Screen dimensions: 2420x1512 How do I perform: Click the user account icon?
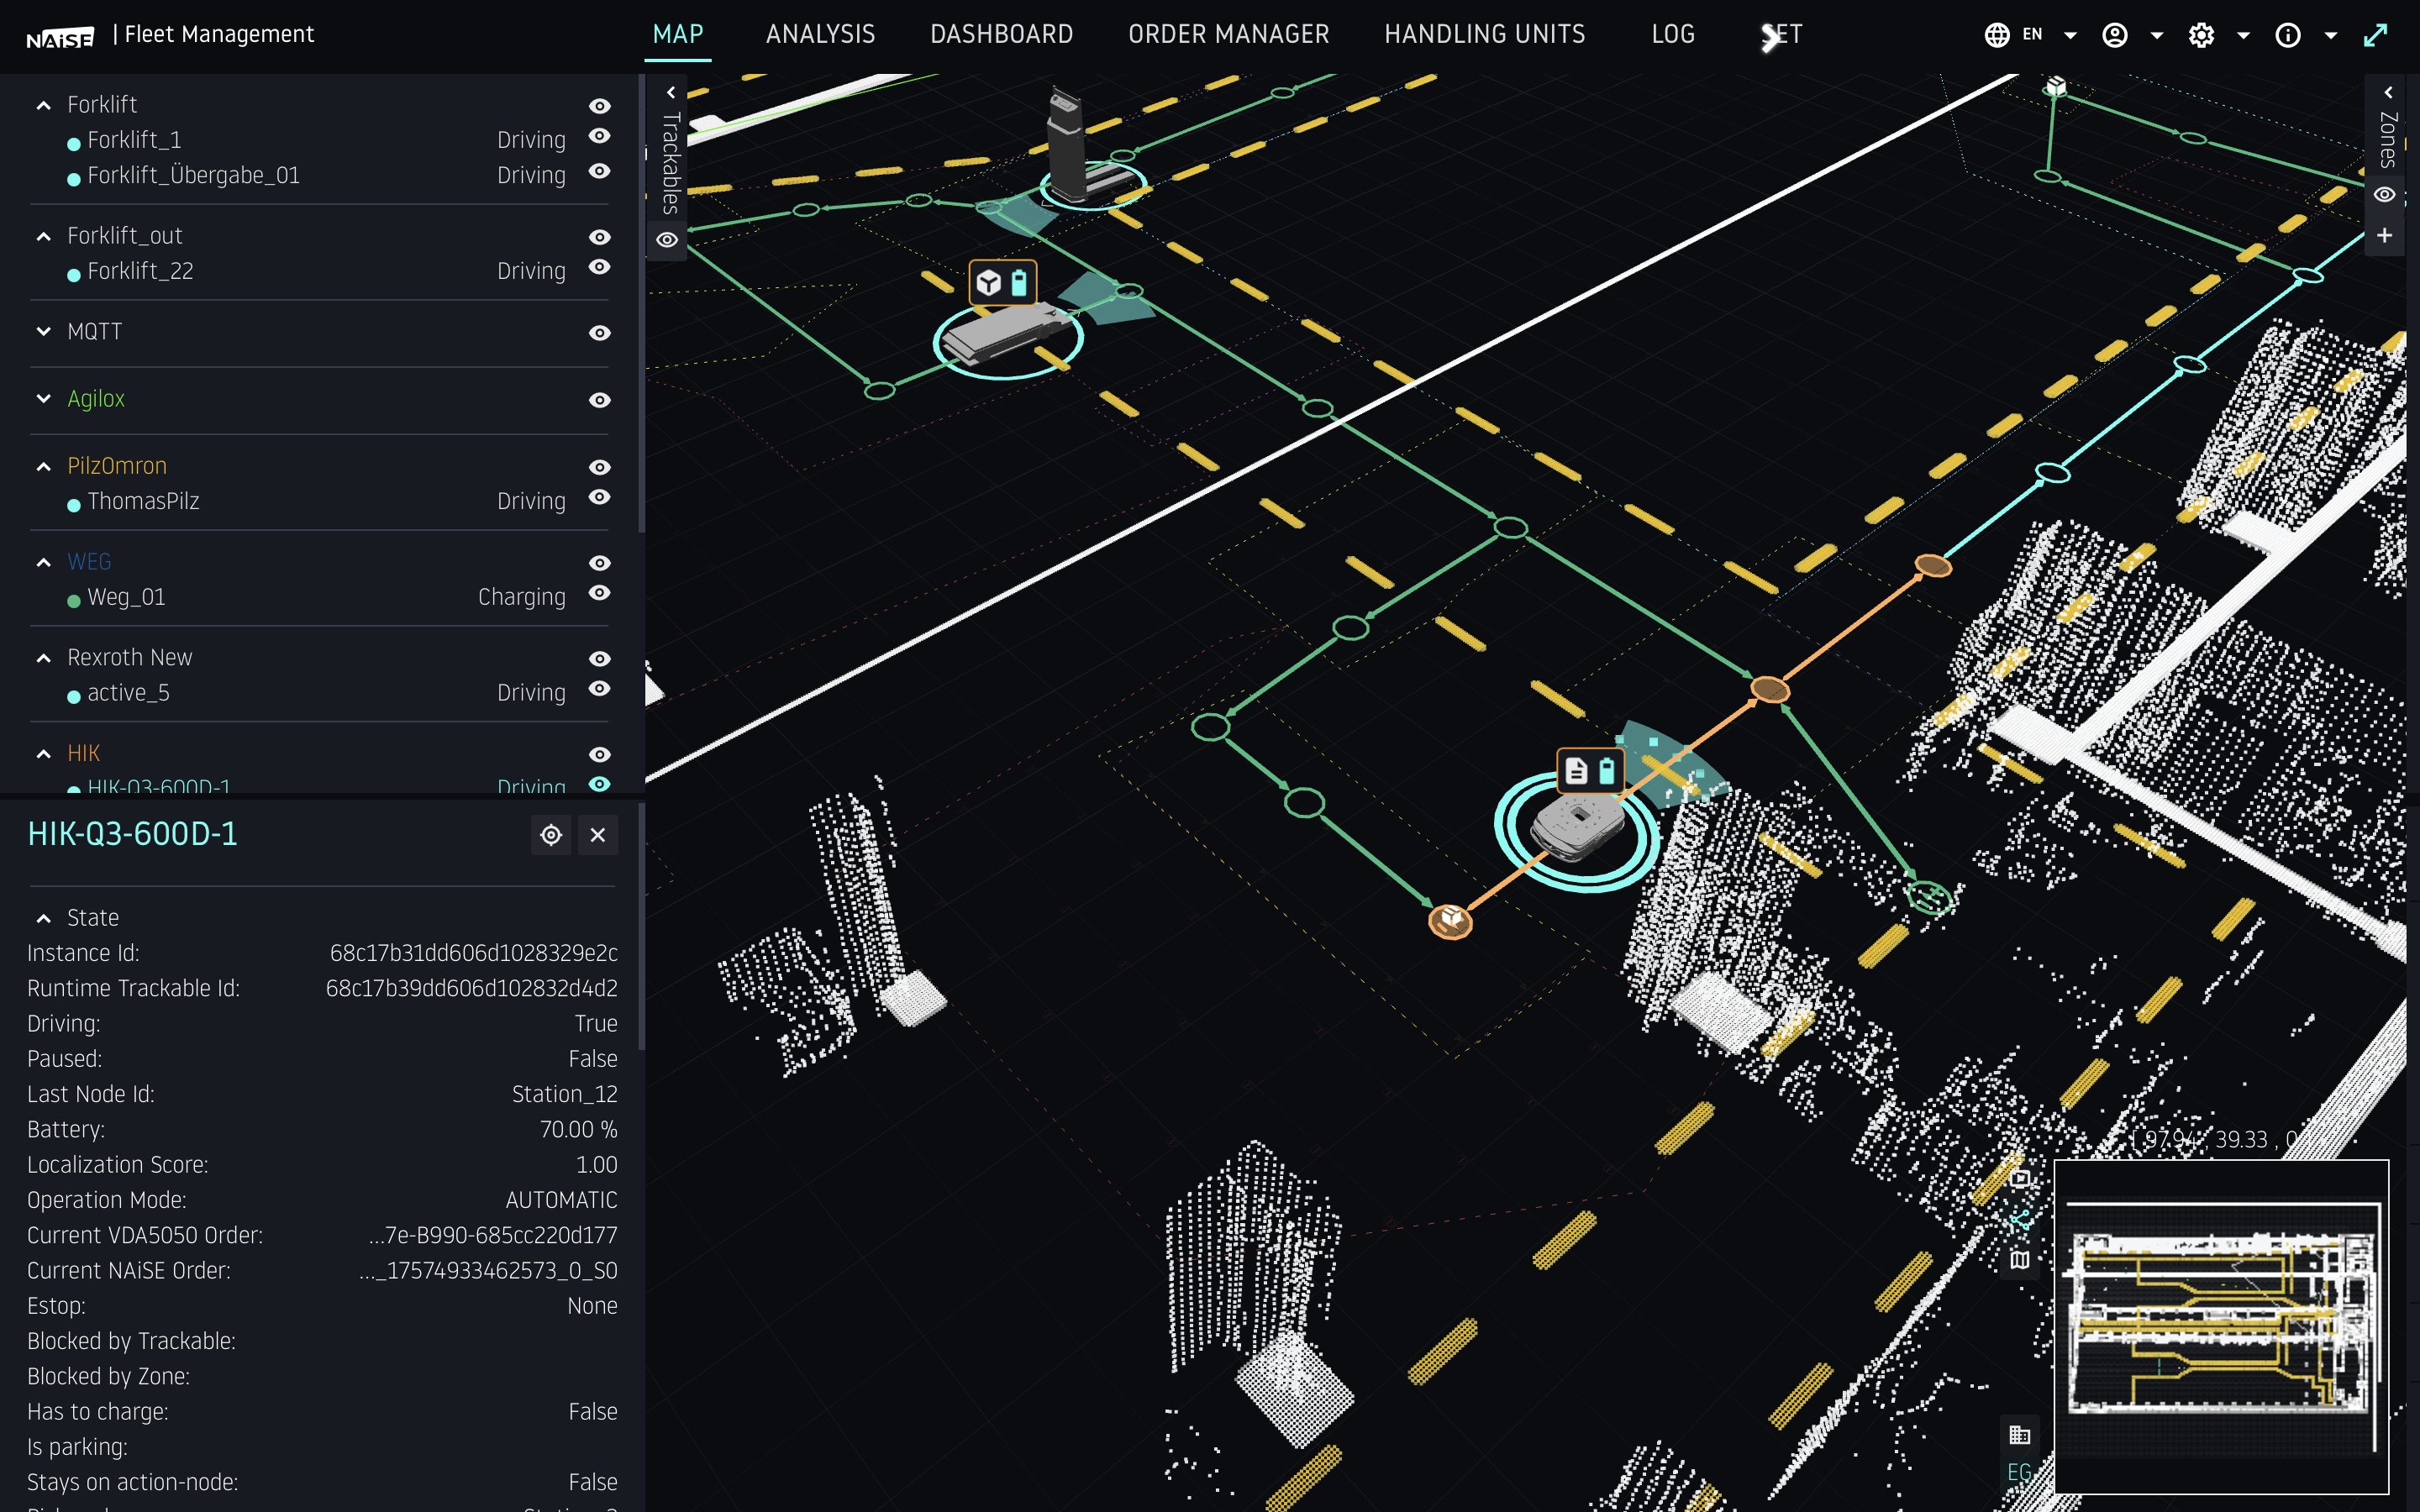click(x=2115, y=36)
